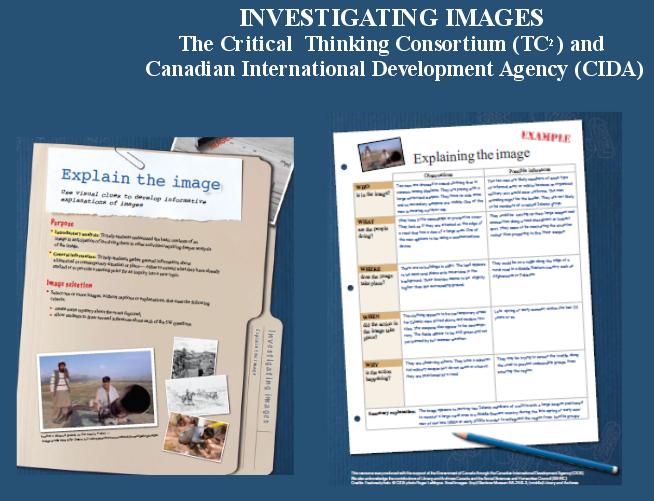Open the black-and-white photo on folder
Screen dimensions: 654x501
click(195, 357)
